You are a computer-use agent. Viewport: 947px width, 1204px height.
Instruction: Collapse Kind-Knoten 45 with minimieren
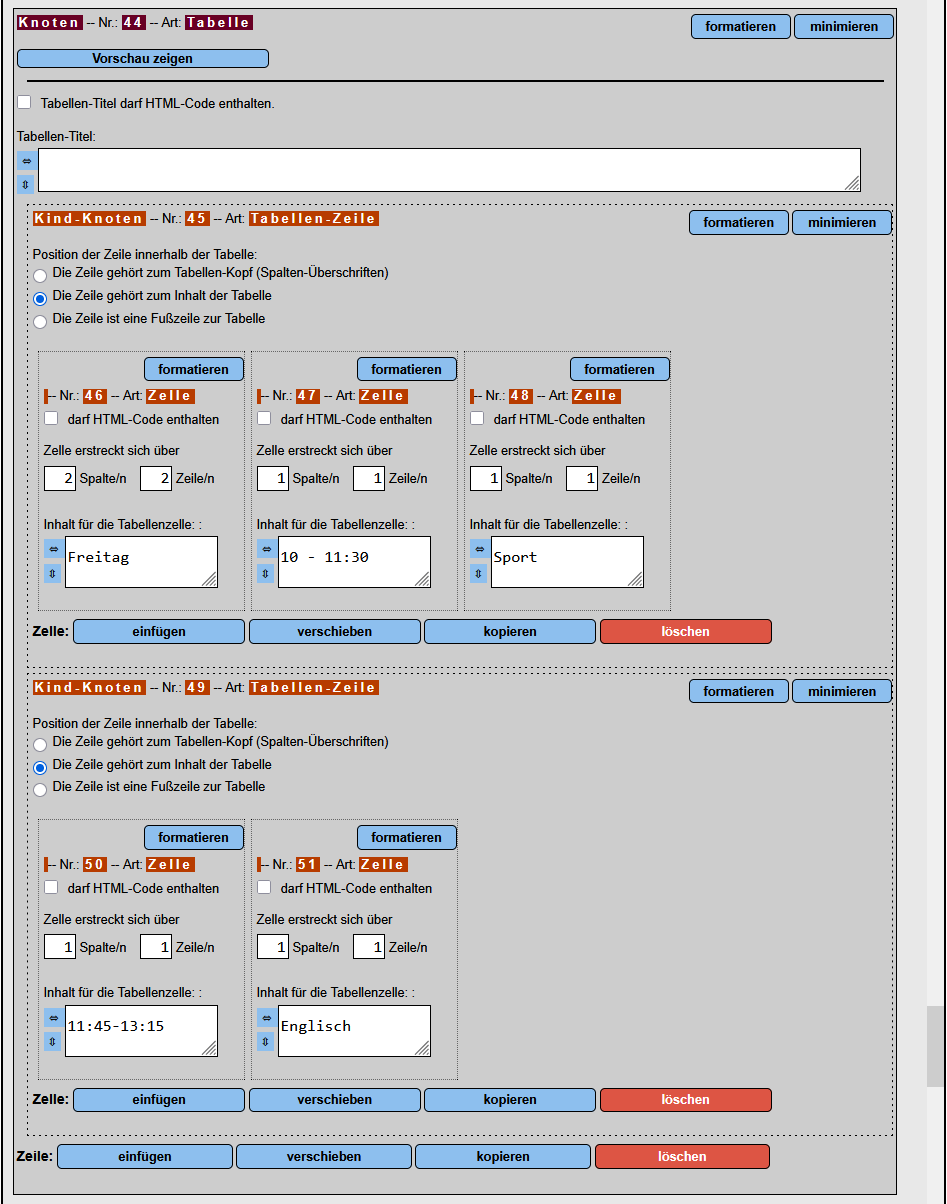(841, 223)
